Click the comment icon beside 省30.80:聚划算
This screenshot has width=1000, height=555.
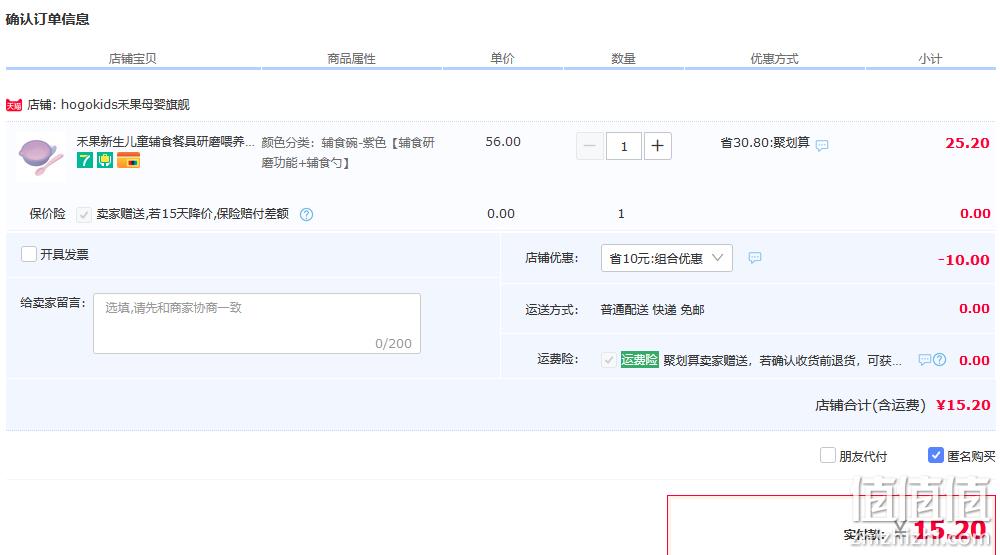[822, 145]
